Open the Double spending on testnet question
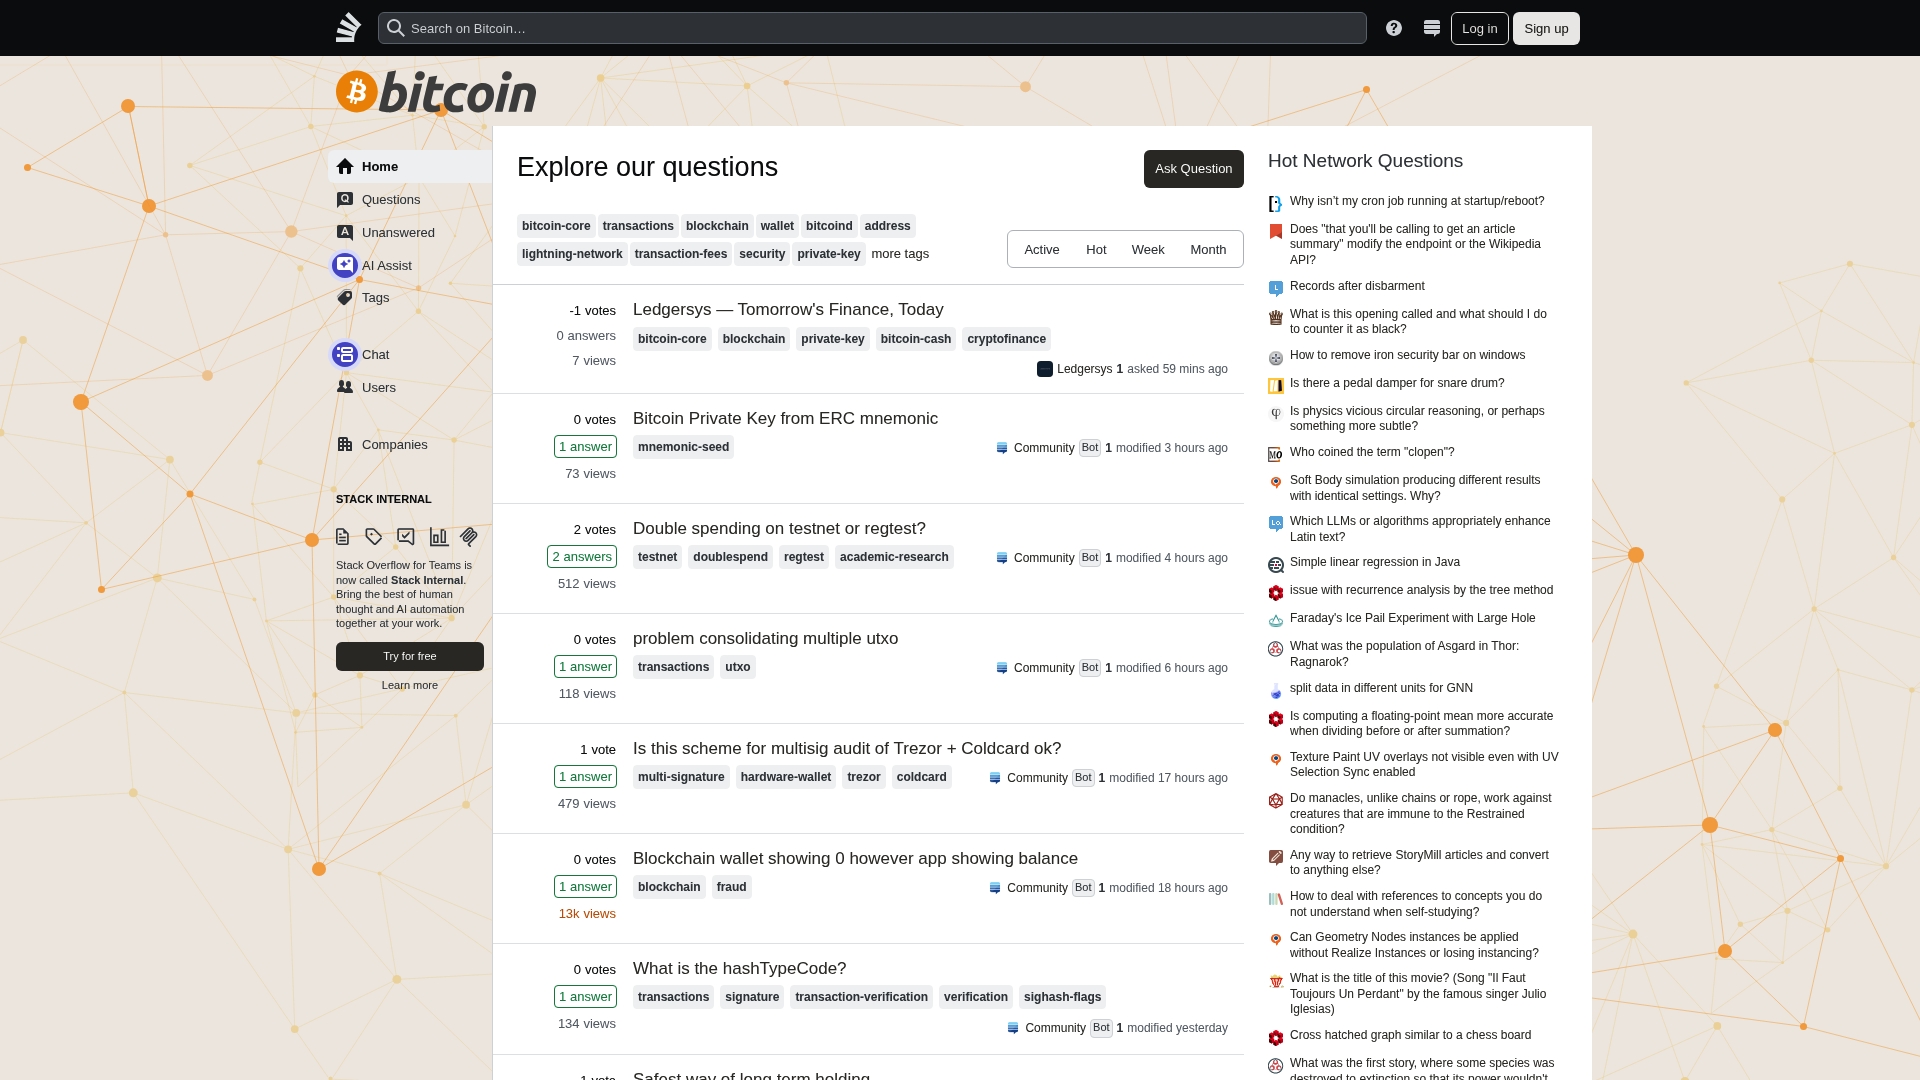Viewport: 1920px width, 1080px height. [779, 528]
